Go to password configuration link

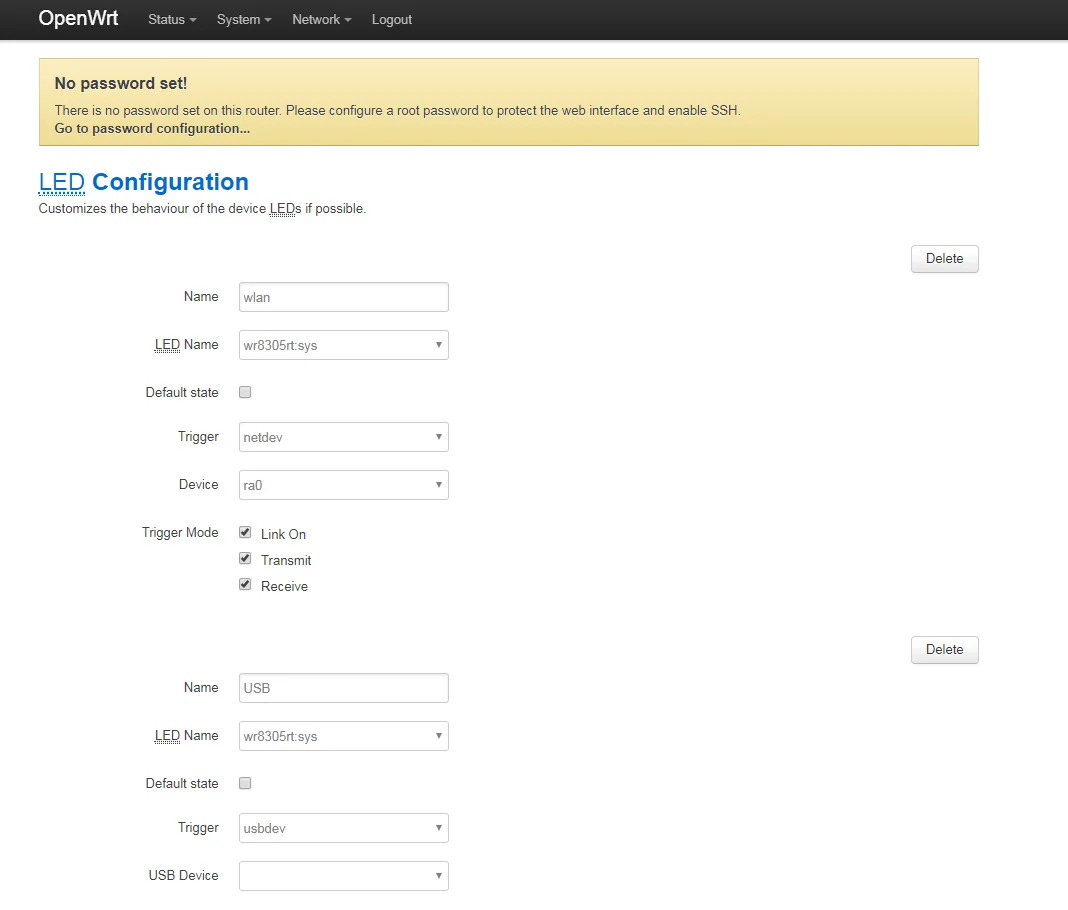[x=152, y=129]
